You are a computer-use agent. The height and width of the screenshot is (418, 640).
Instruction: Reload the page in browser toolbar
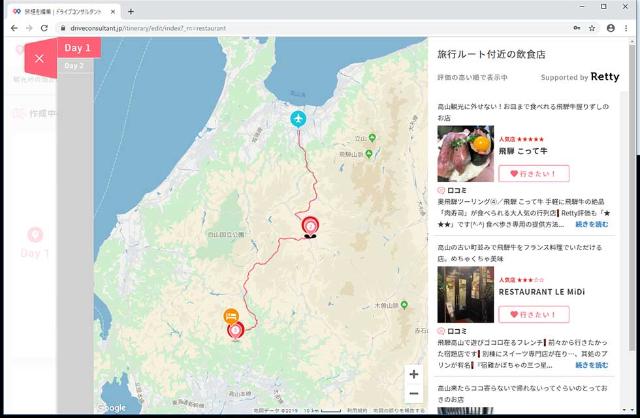[44, 28]
